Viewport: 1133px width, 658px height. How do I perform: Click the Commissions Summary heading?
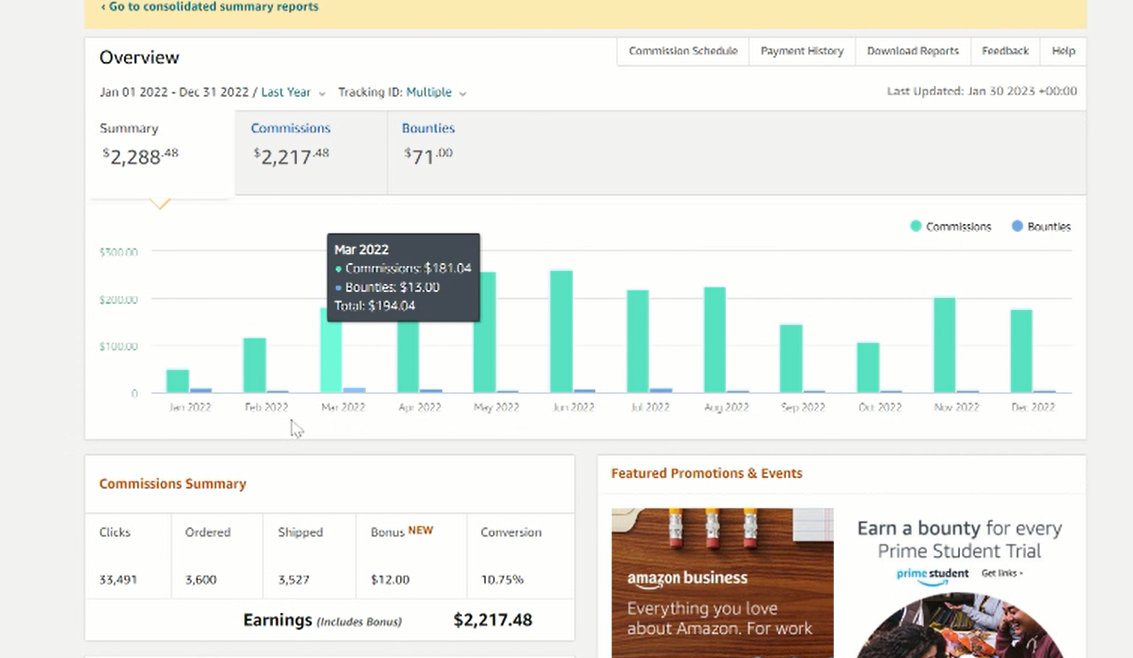tap(173, 484)
